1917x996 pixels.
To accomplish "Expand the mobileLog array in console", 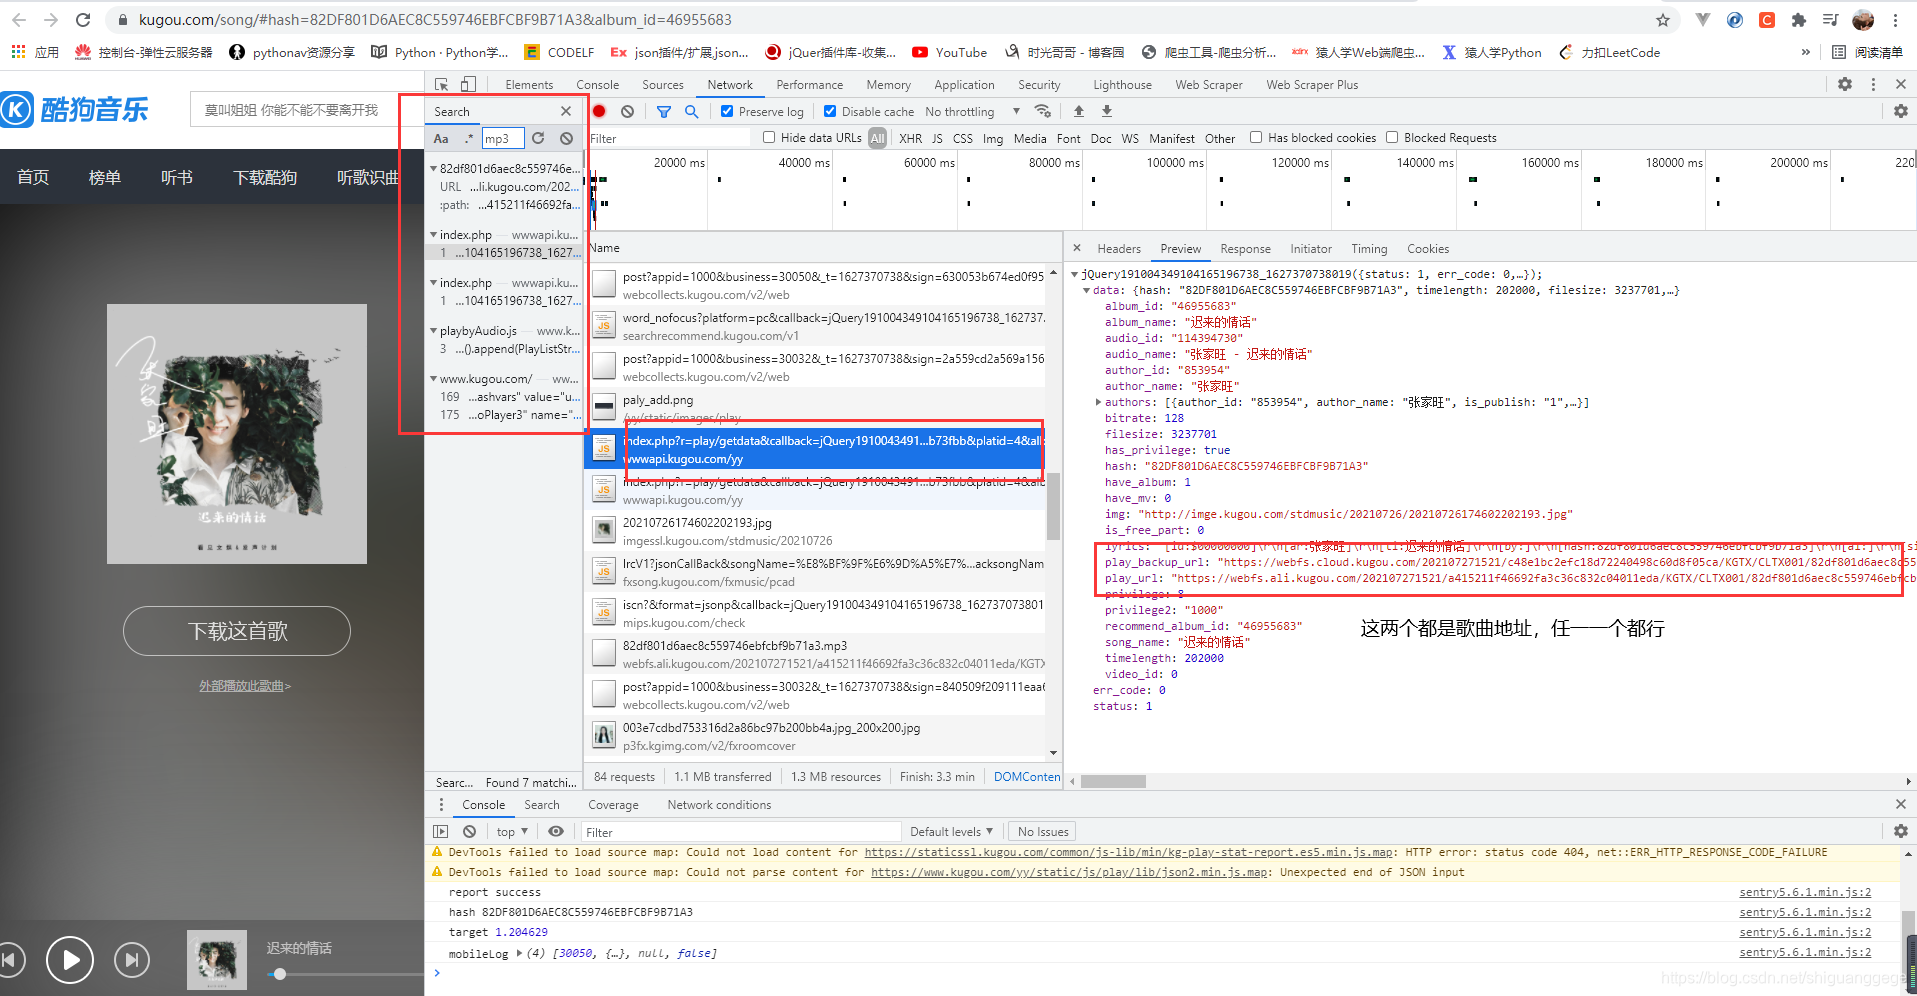I will (519, 953).
